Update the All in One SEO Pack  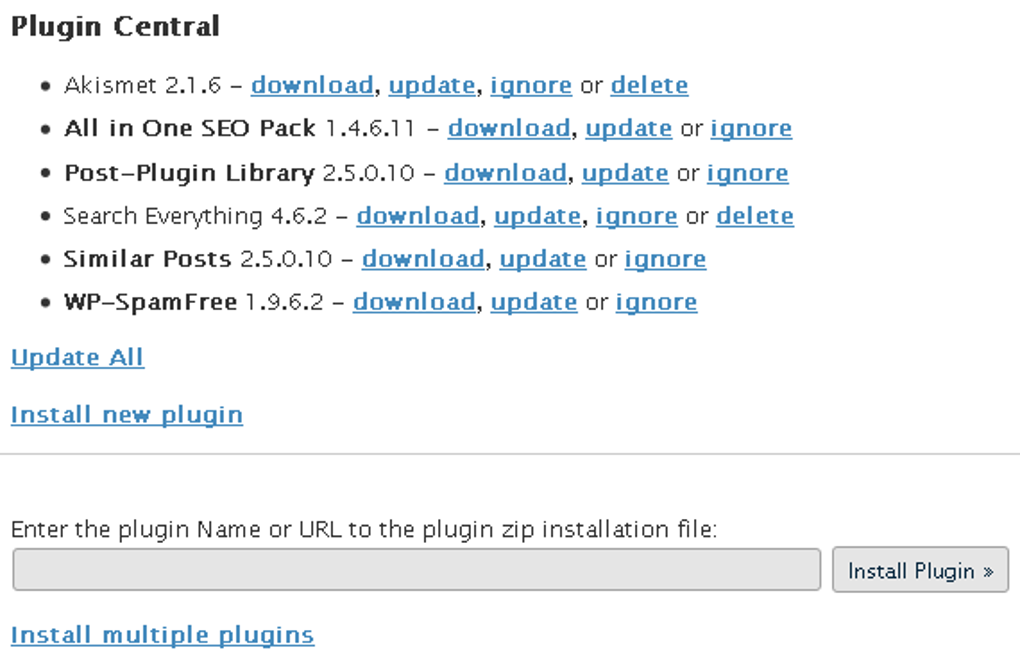pos(628,128)
